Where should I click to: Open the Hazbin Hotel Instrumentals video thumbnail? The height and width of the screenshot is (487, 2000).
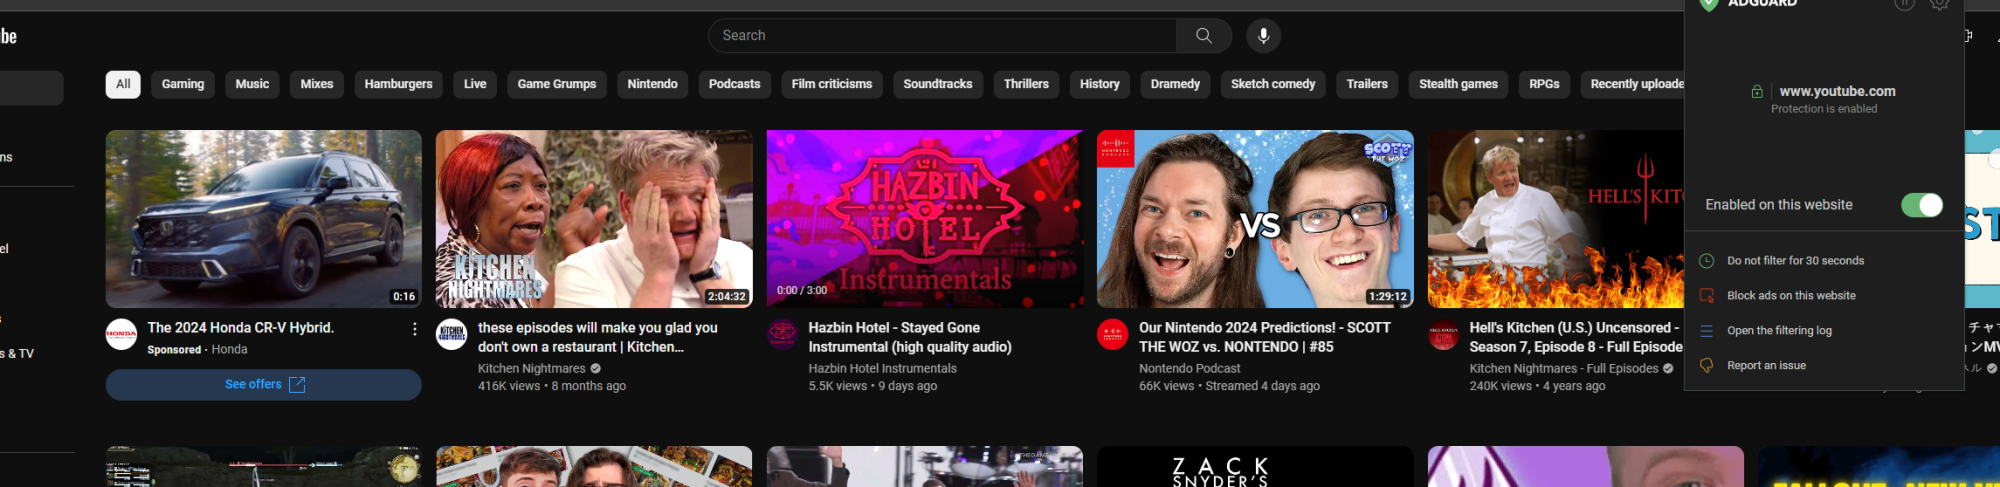point(924,218)
